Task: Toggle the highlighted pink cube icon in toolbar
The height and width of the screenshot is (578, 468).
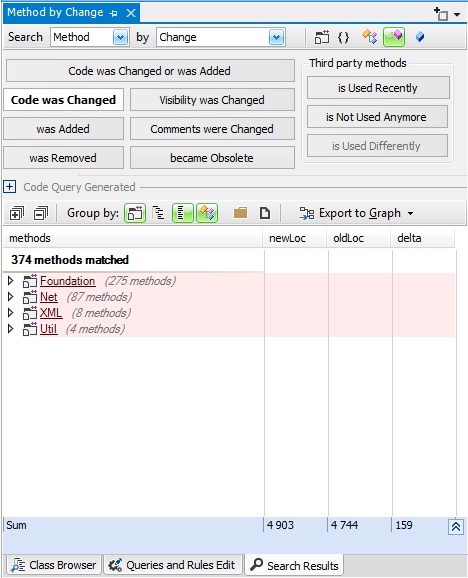Action: [394, 37]
